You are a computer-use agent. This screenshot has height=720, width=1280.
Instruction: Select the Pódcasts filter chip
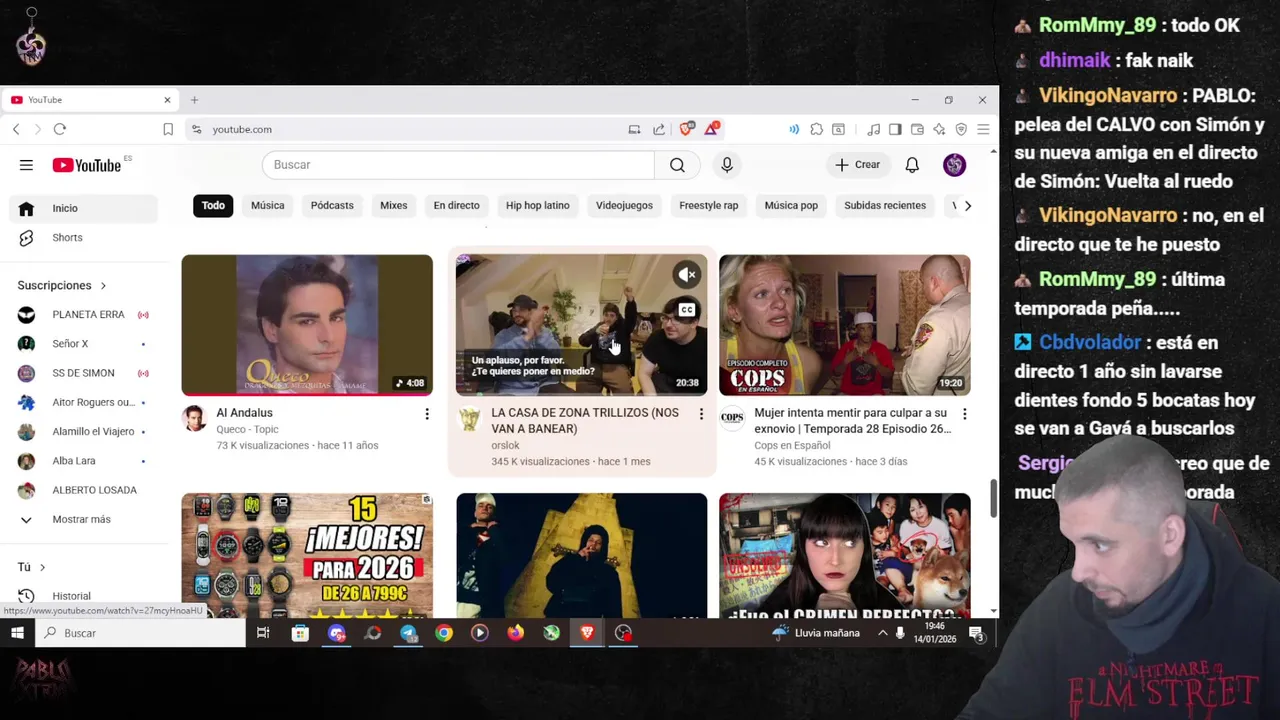(332, 206)
